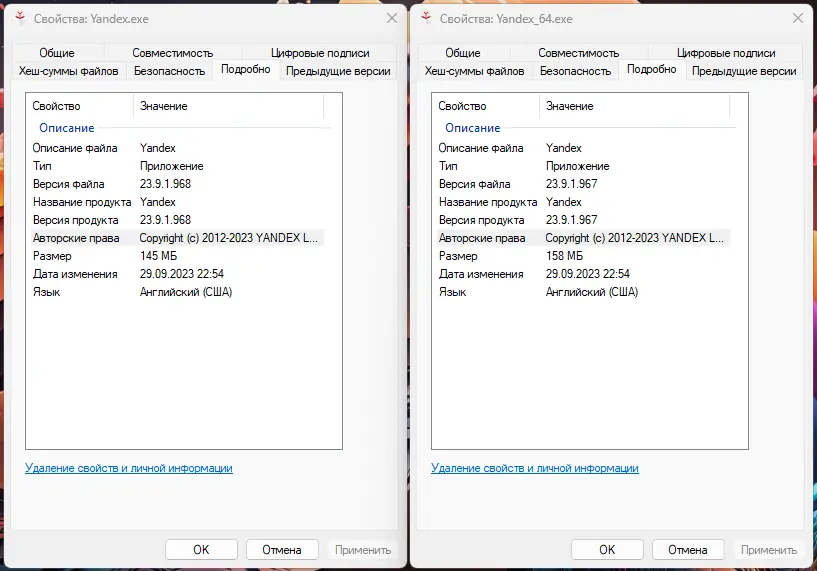817x571 pixels.
Task: Click OK in the Yandex.exe properties dialog
Action: tap(201, 549)
